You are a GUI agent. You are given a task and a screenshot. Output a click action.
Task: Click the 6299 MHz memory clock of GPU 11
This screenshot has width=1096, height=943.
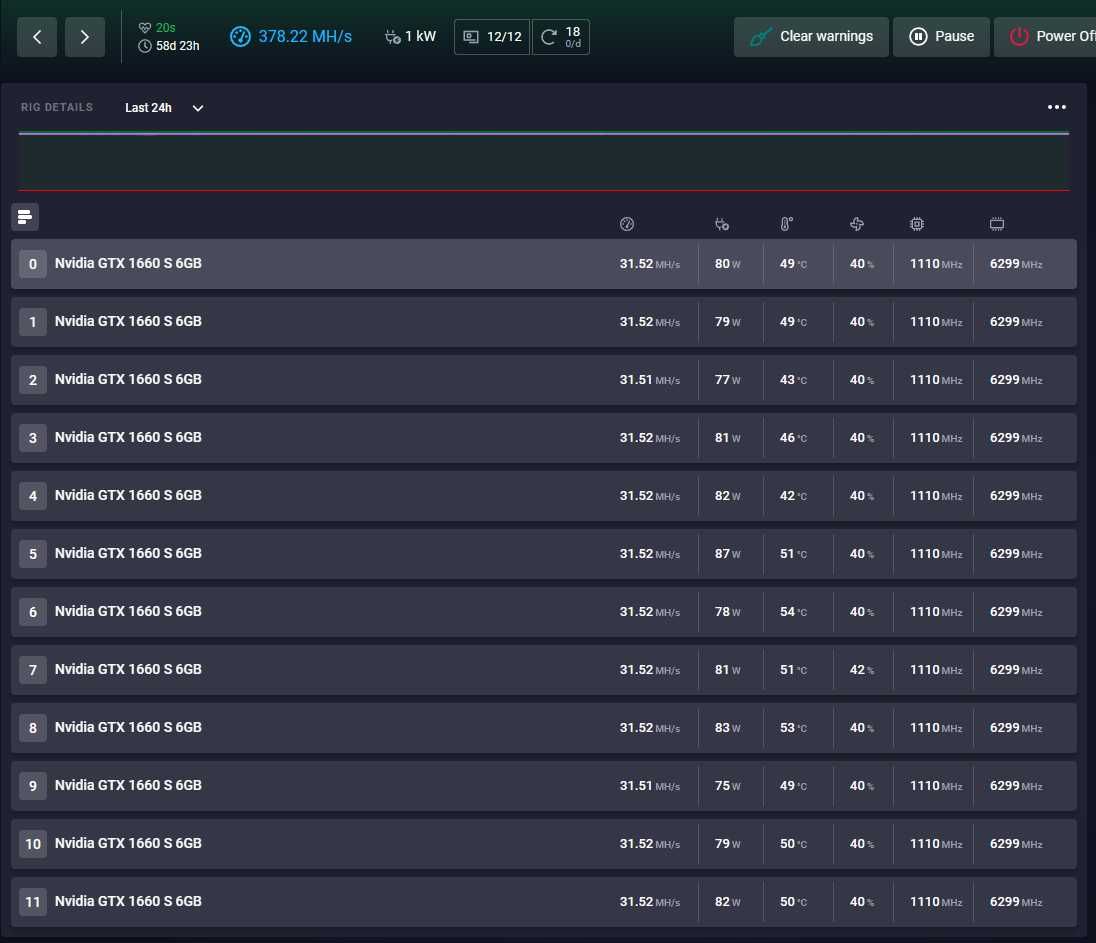tap(1016, 902)
